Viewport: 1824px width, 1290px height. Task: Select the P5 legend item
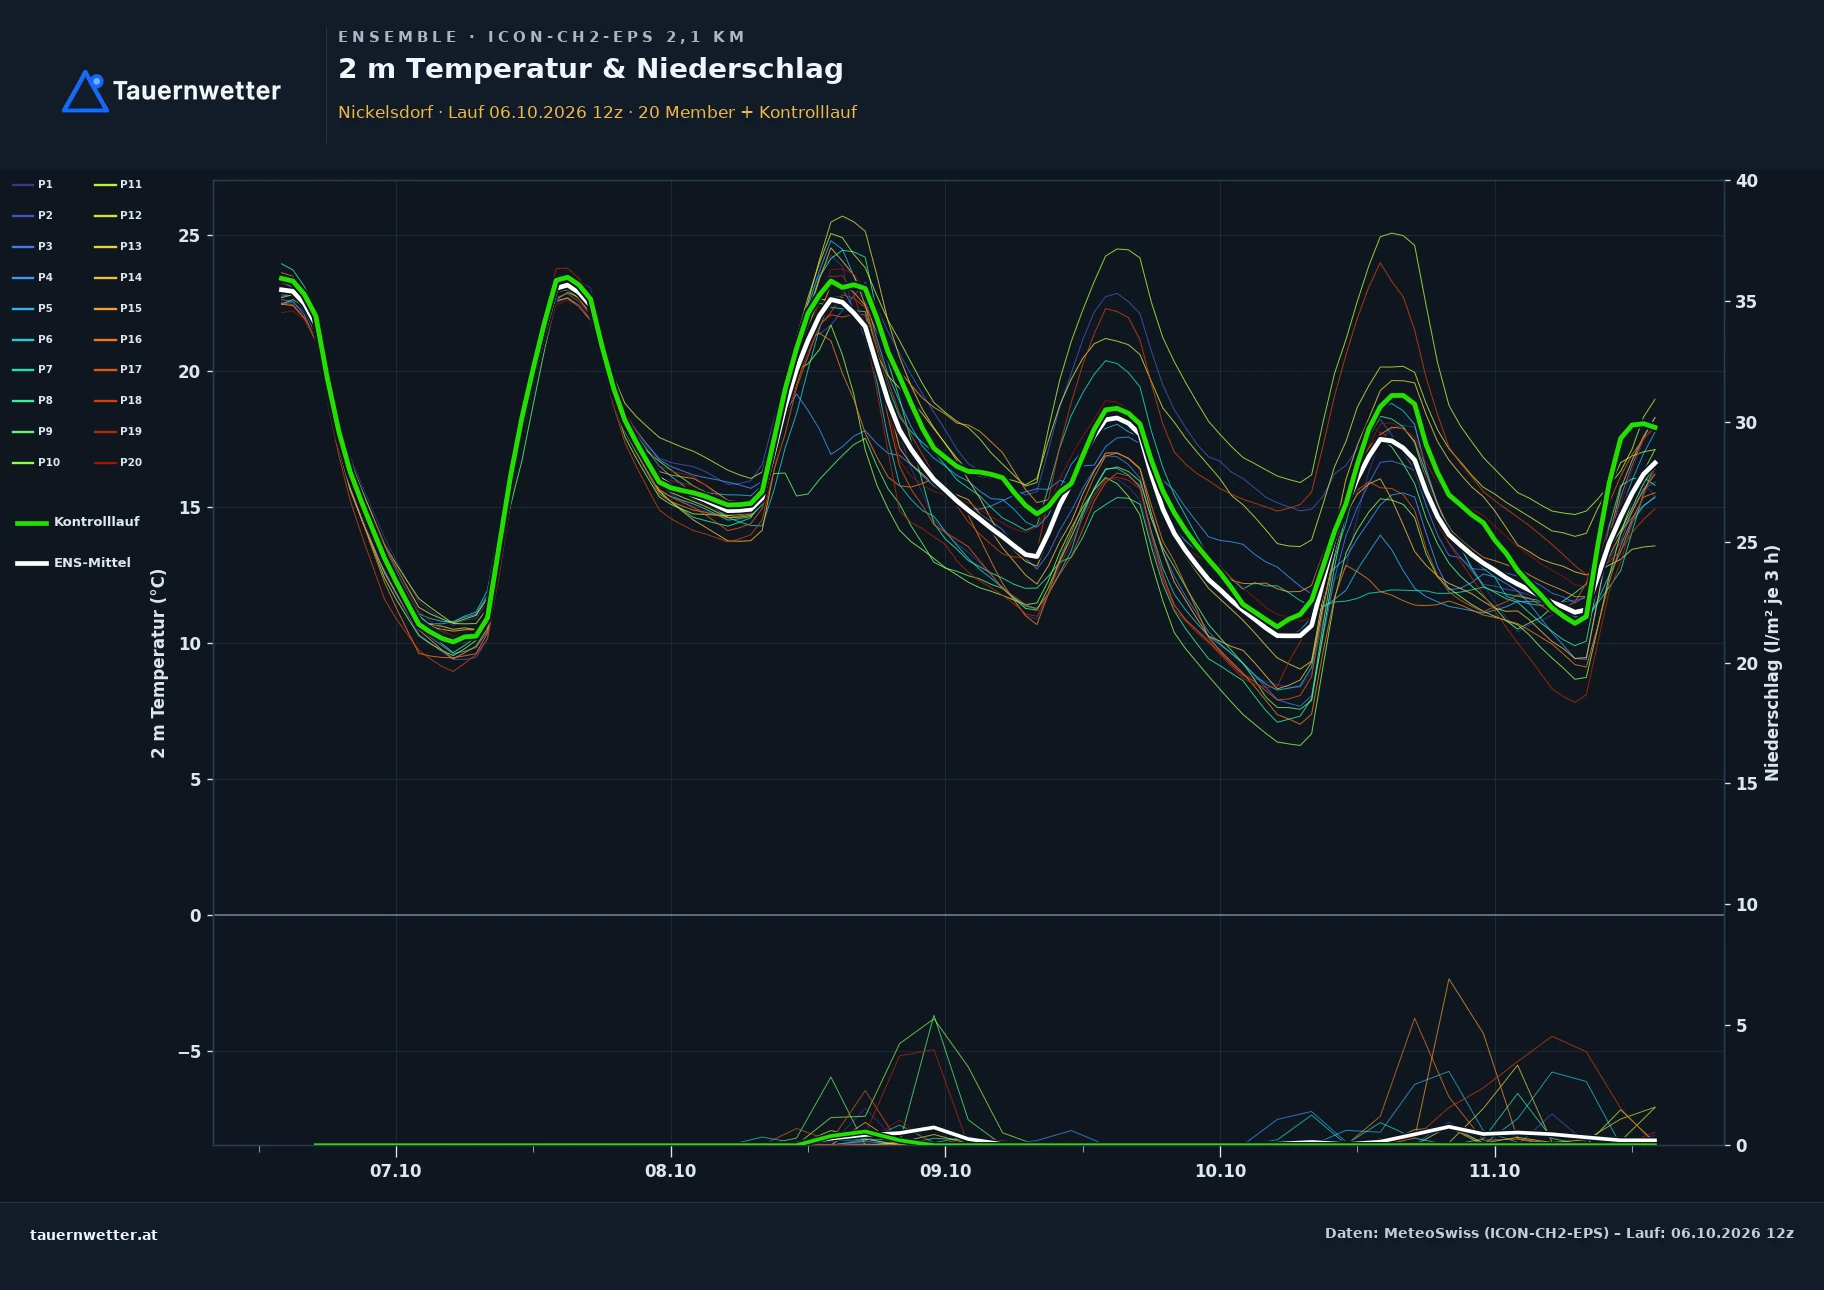click(x=32, y=309)
